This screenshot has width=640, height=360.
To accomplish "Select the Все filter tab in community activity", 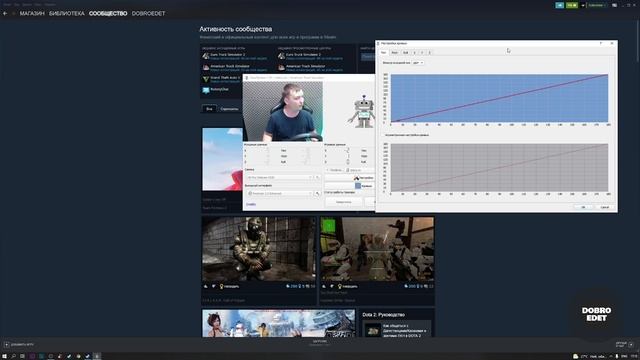I will point(209,109).
